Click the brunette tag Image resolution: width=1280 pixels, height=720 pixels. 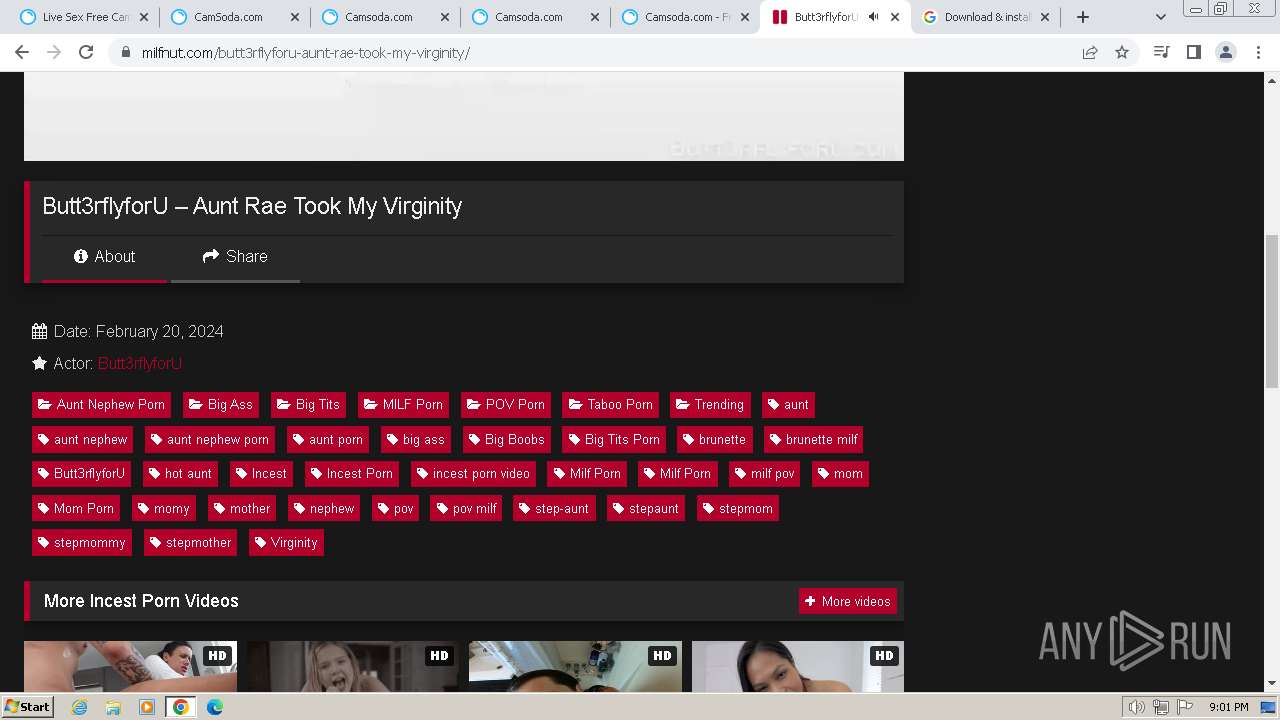(714, 440)
